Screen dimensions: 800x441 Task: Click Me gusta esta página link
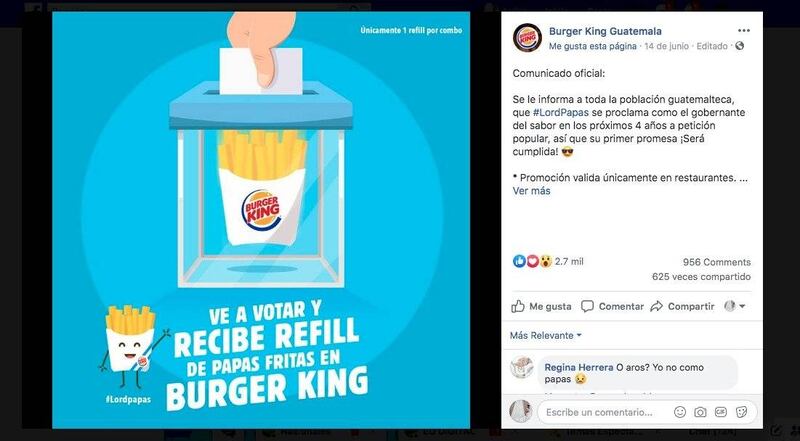pos(593,46)
